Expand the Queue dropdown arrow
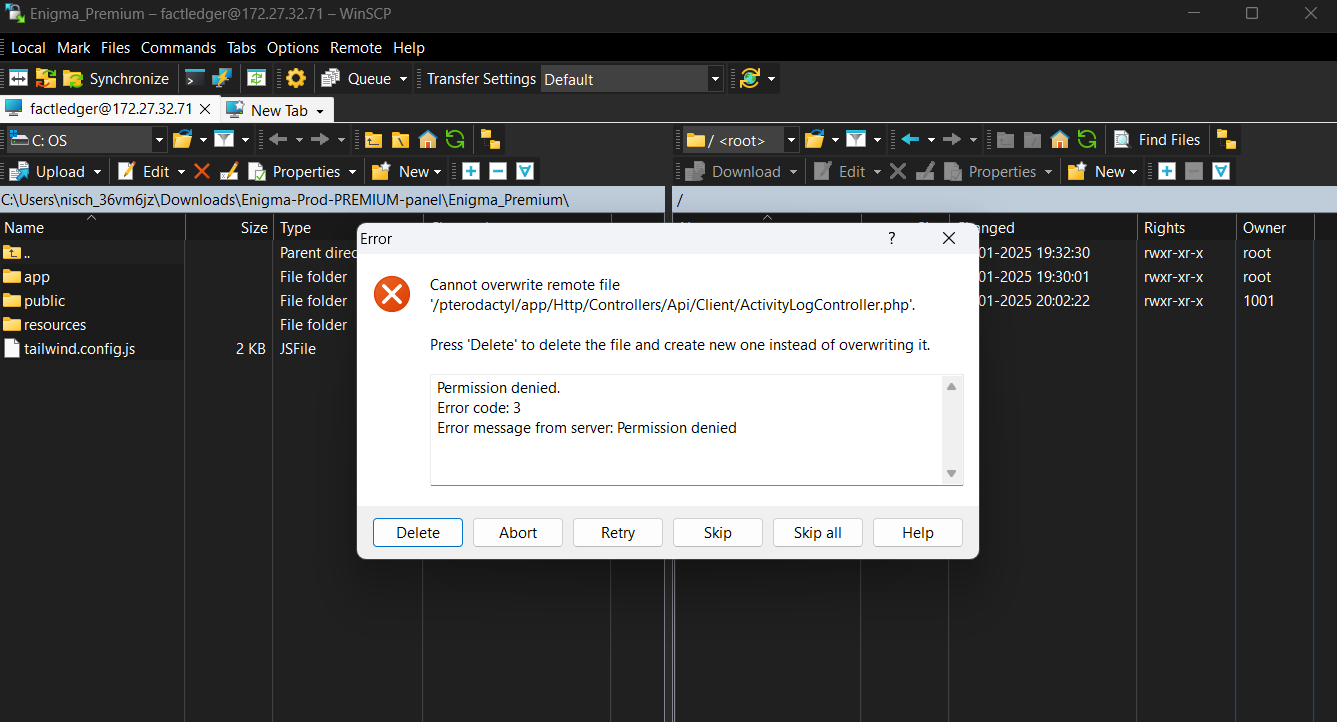The height and width of the screenshot is (722, 1337). click(404, 79)
